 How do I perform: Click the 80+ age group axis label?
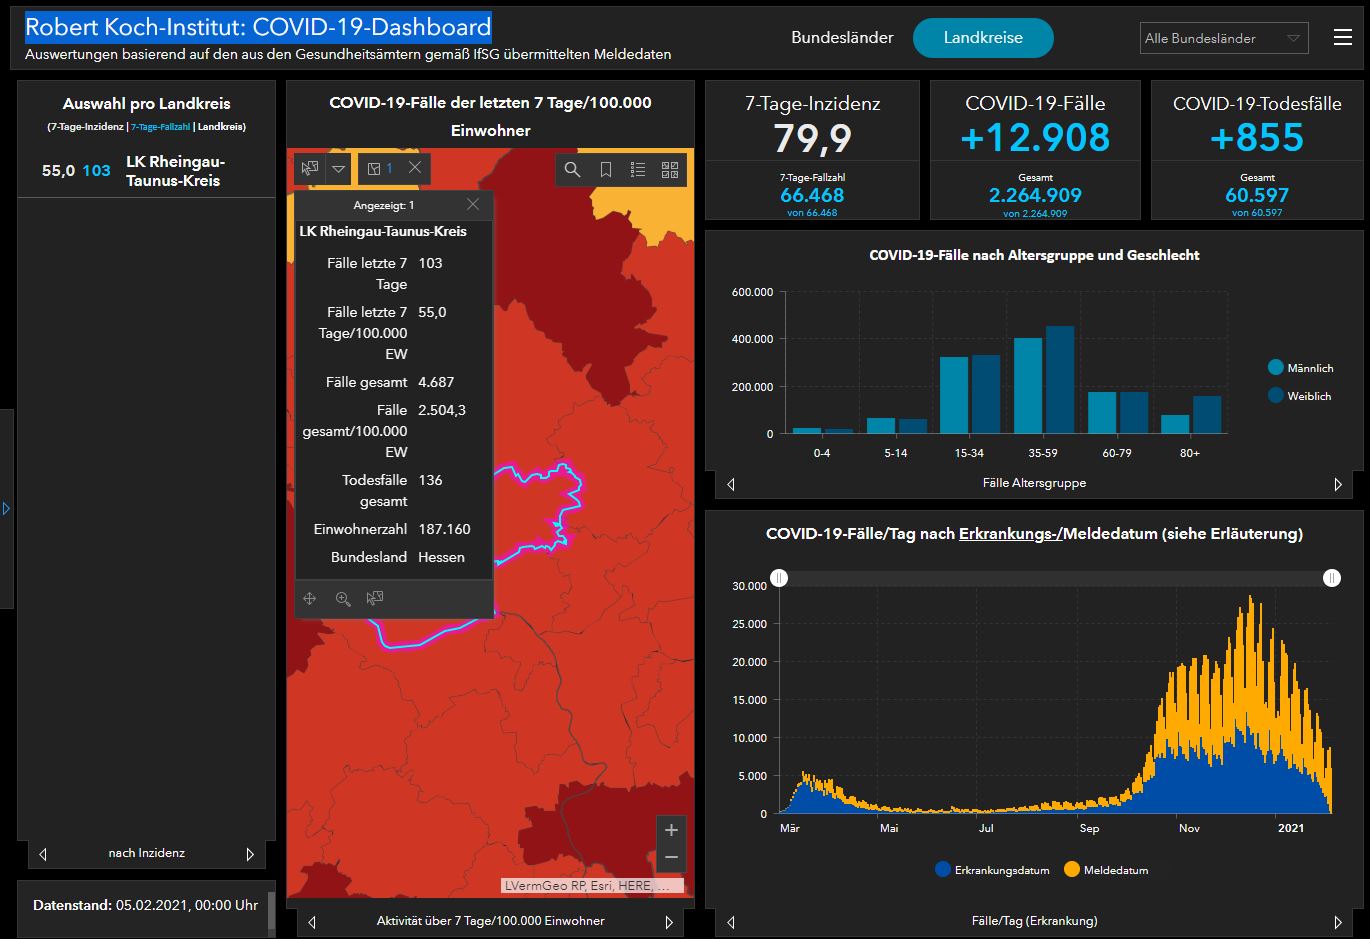(1189, 453)
